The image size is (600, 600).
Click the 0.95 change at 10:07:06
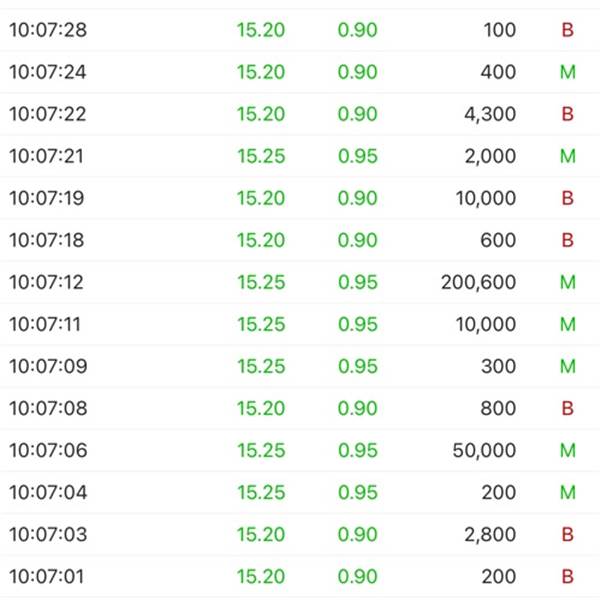[358, 450]
